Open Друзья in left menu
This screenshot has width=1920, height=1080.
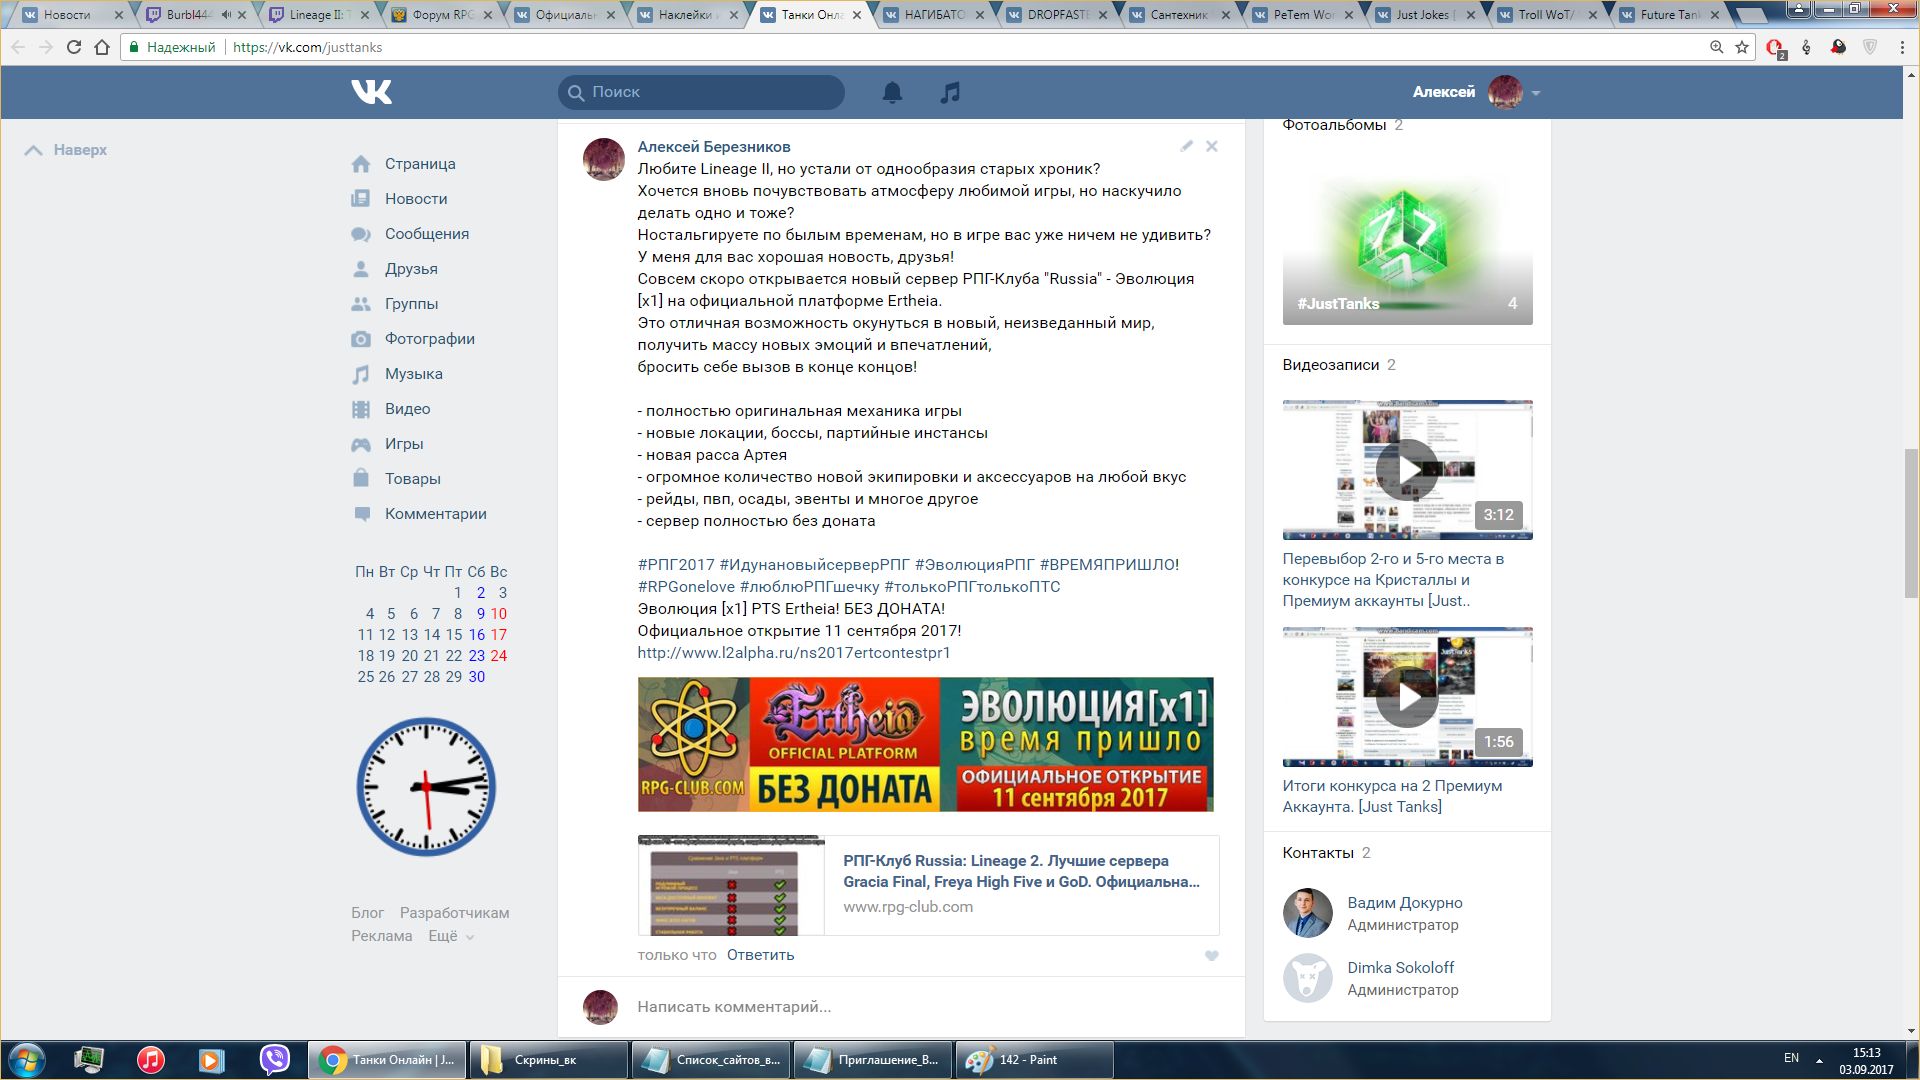tap(411, 269)
